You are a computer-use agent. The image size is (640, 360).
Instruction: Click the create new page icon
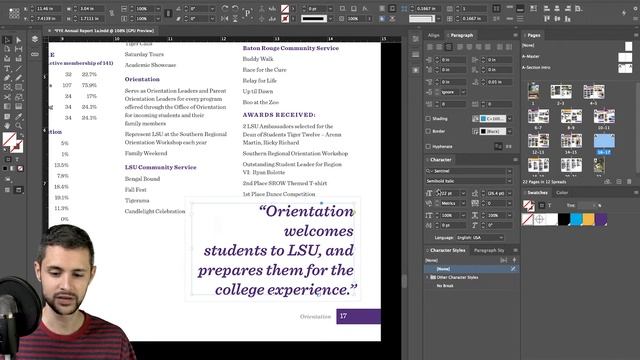pyautogui.click(x=619, y=181)
